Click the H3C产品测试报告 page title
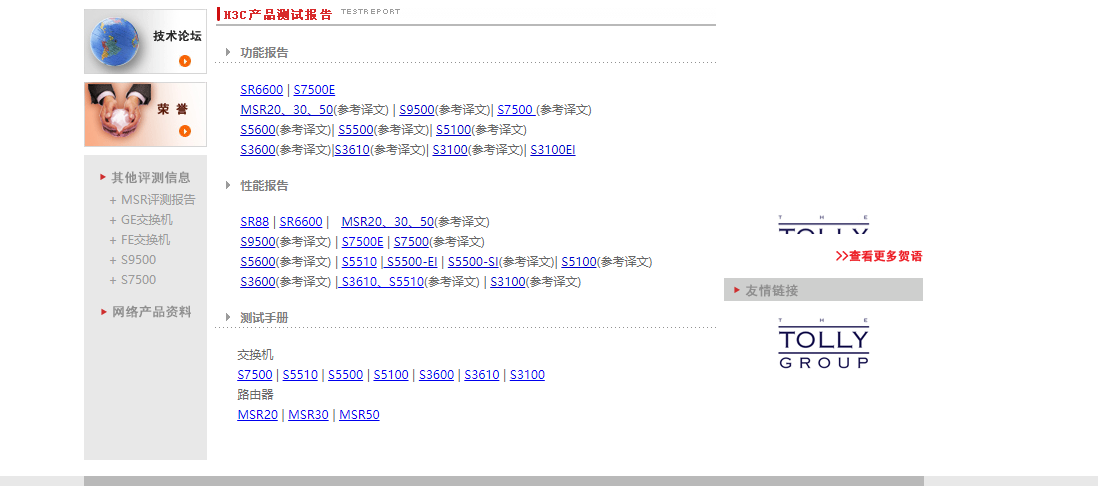The width and height of the screenshot is (1098, 486). [x=277, y=15]
